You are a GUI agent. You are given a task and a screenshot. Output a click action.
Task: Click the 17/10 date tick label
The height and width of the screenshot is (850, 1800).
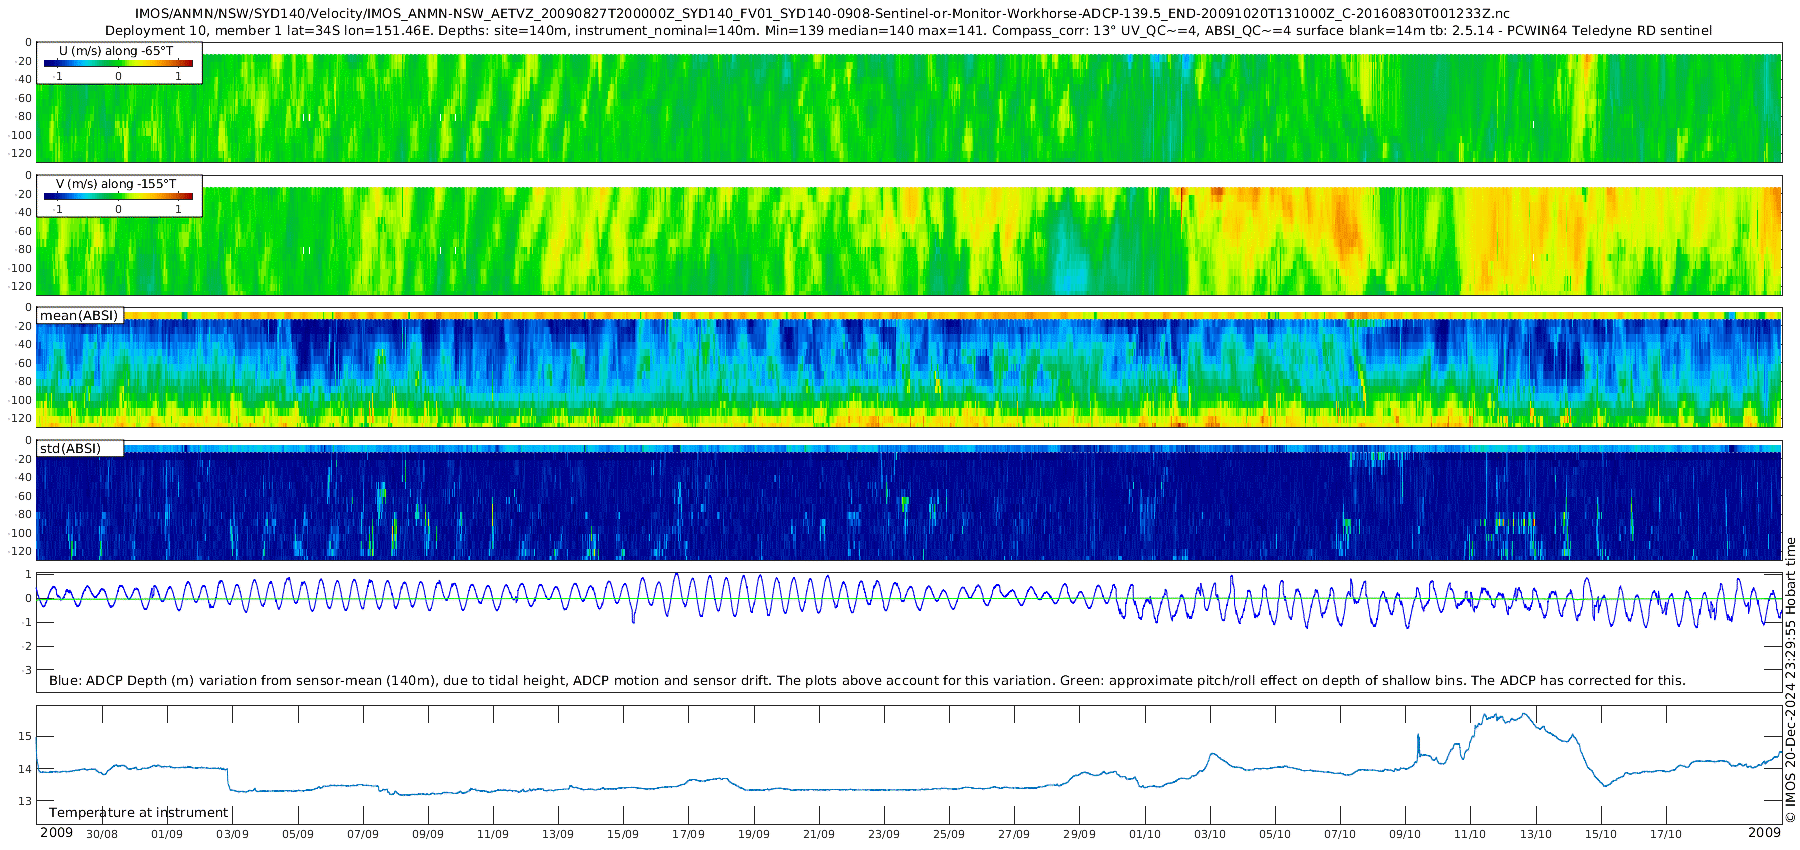point(1666,834)
